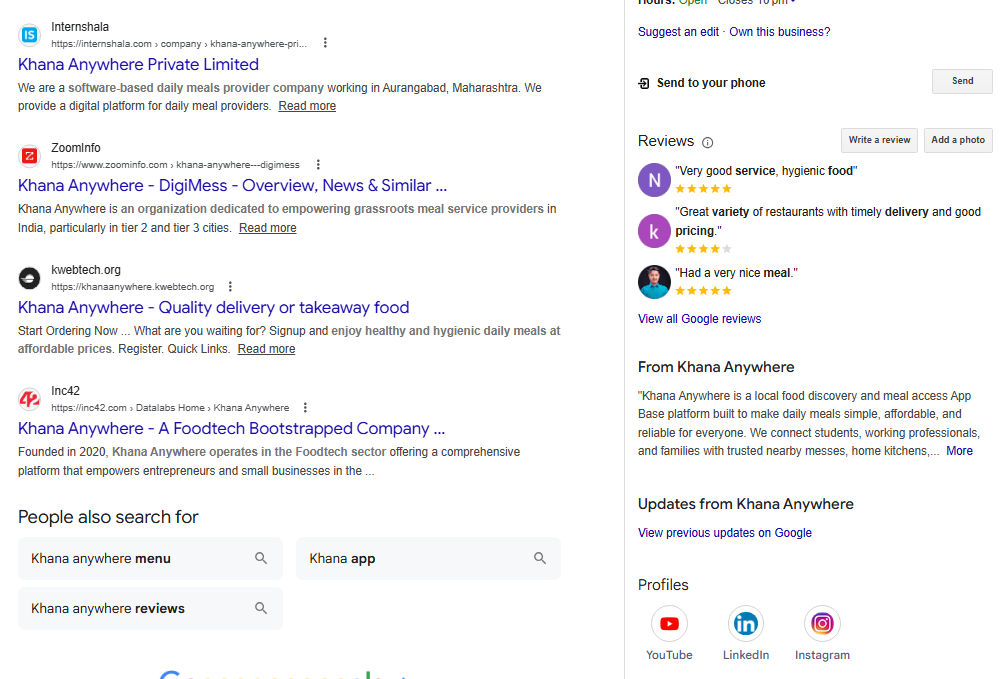Image resolution: width=1005 pixels, height=679 pixels.
Task: Open three-dot menu for kwebtech.org result
Action: [x=230, y=287]
